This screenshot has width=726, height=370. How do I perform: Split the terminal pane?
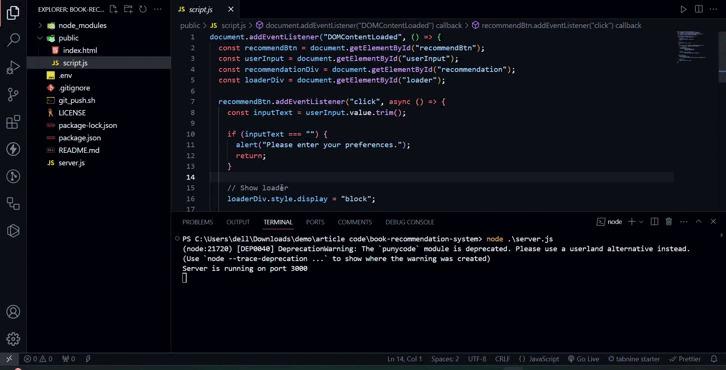(654, 222)
